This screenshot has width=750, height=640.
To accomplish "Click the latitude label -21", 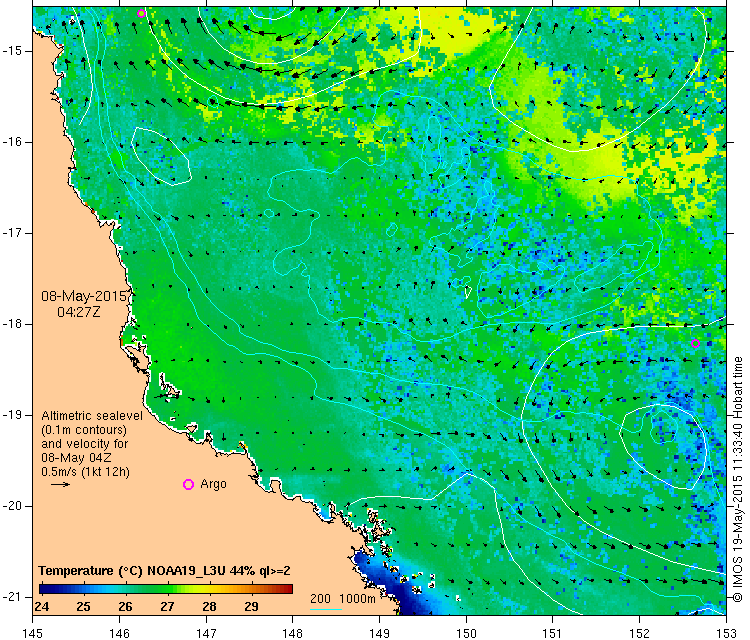I will pyautogui.click(x=12, y=597).
